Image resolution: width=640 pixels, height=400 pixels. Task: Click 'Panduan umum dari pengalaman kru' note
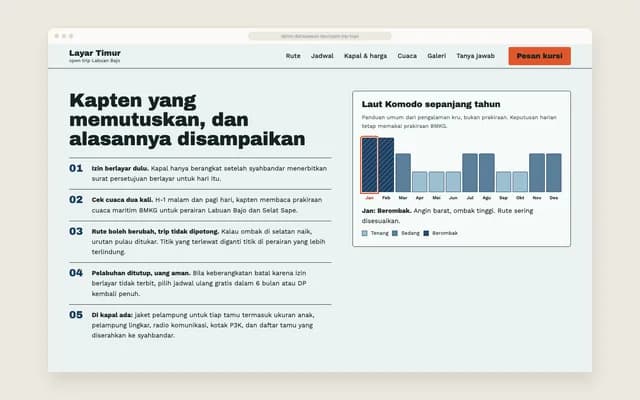459,122
